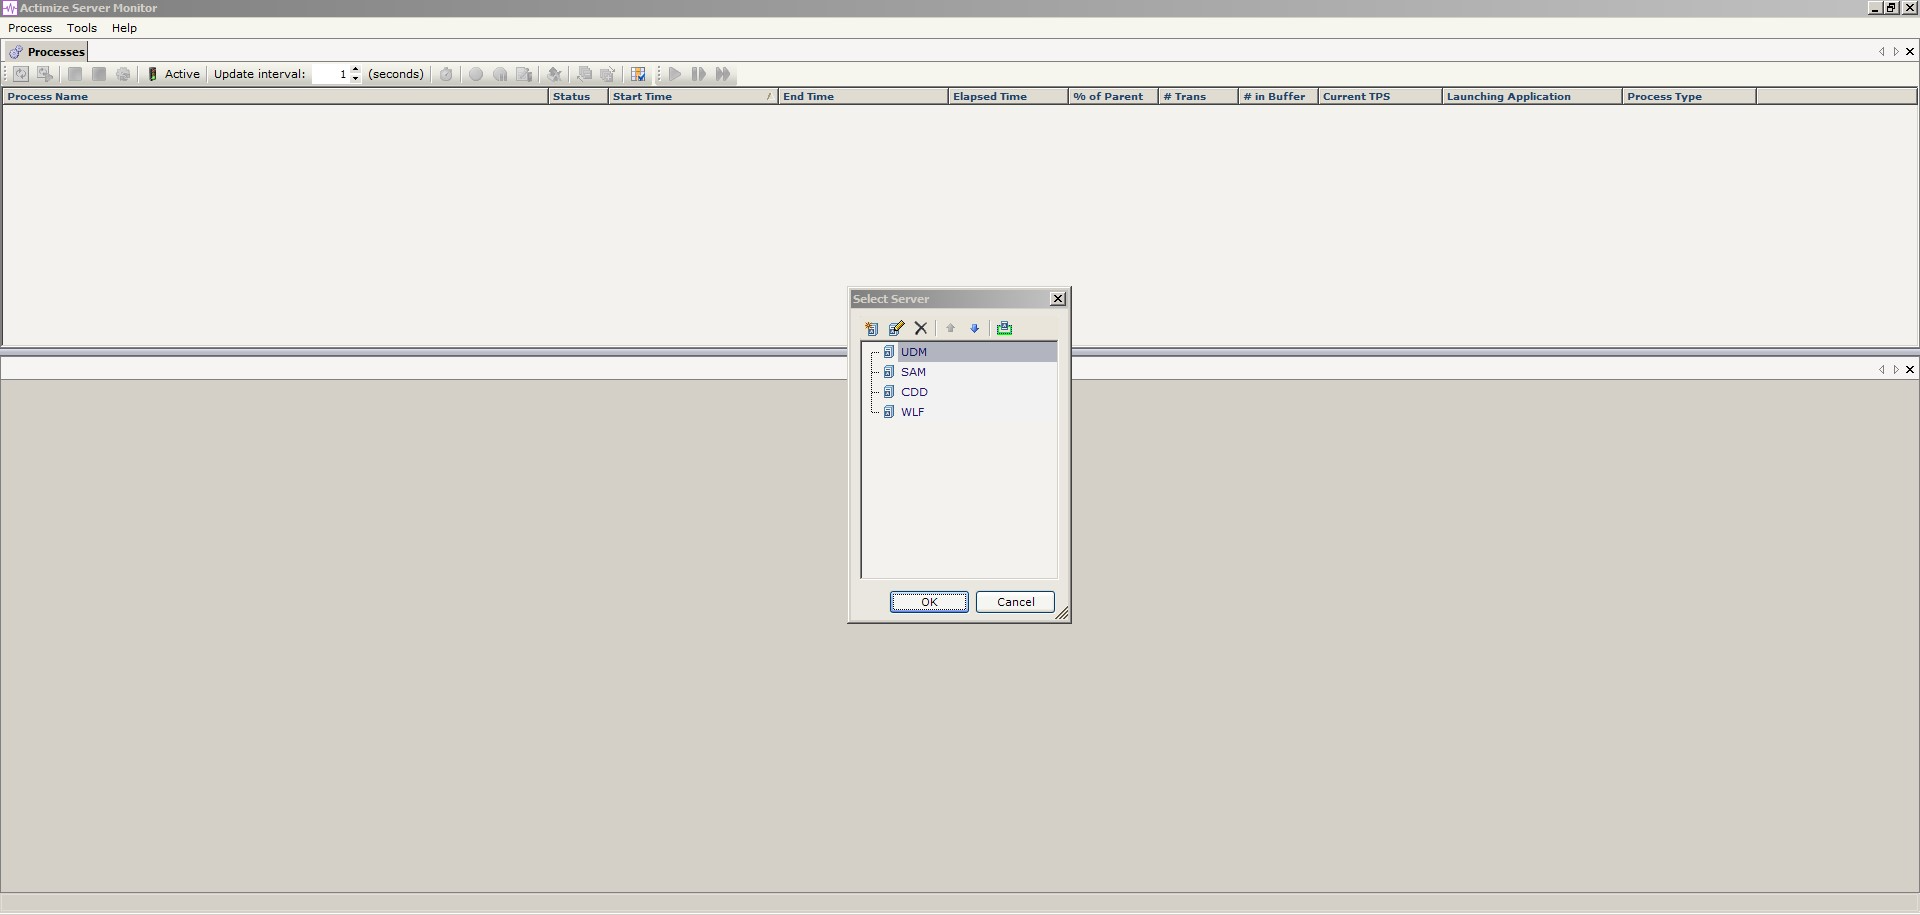Click left tab arrow in lower panel
1920x915 pixels.
coord(1881,370)
